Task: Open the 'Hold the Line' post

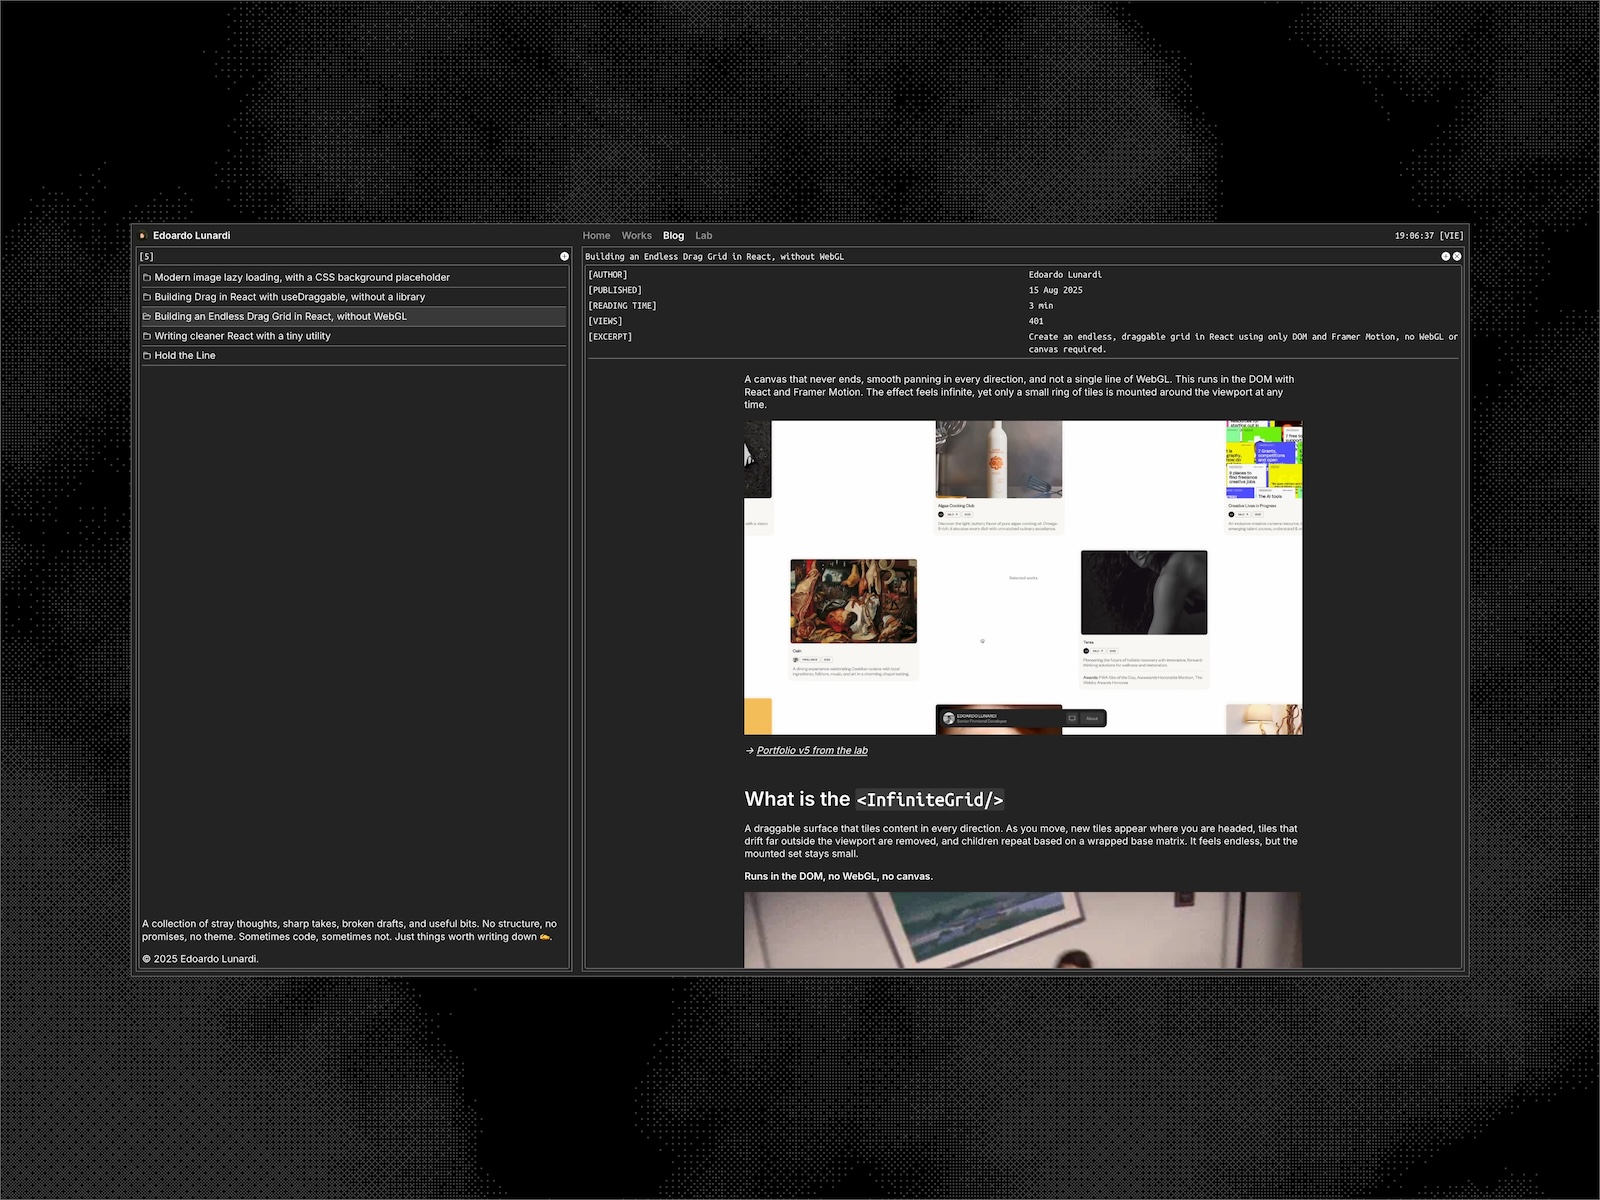Action: 185,356
